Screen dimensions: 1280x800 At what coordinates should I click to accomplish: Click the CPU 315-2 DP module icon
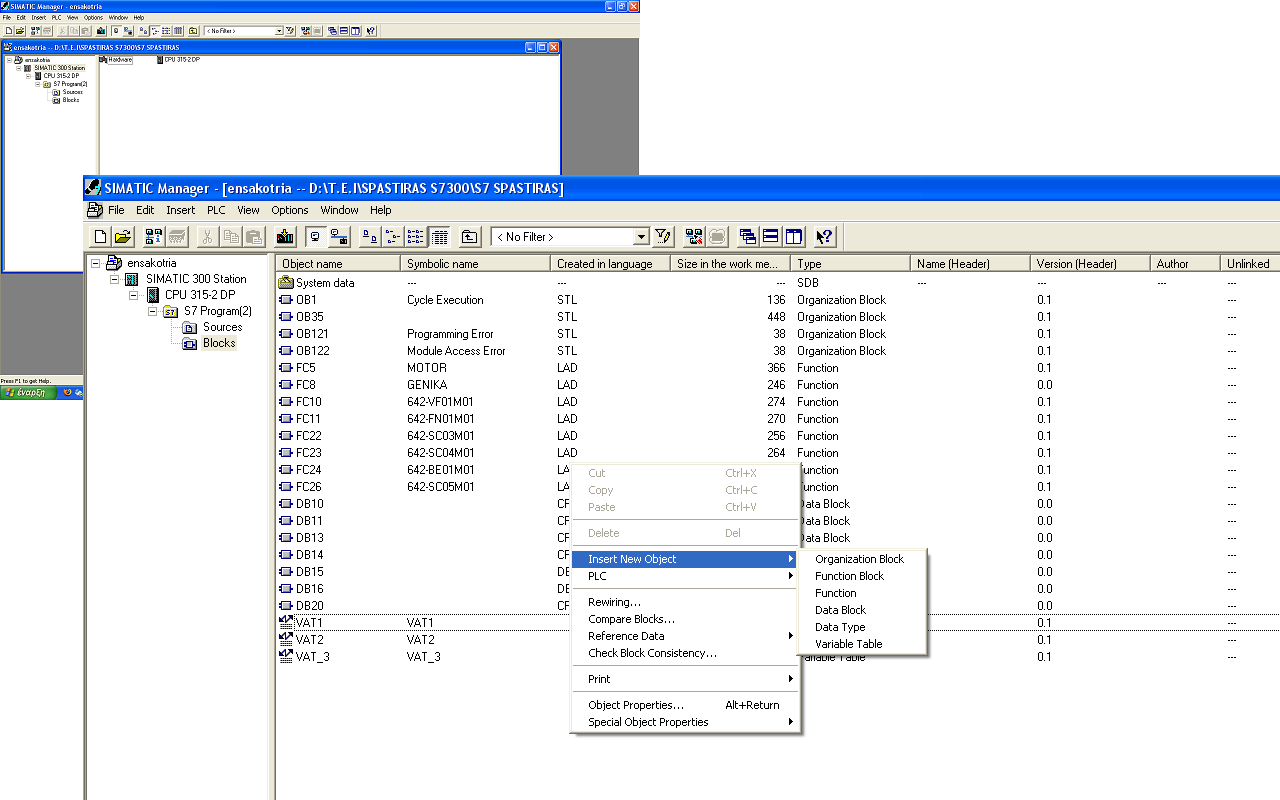pos(153,295)
